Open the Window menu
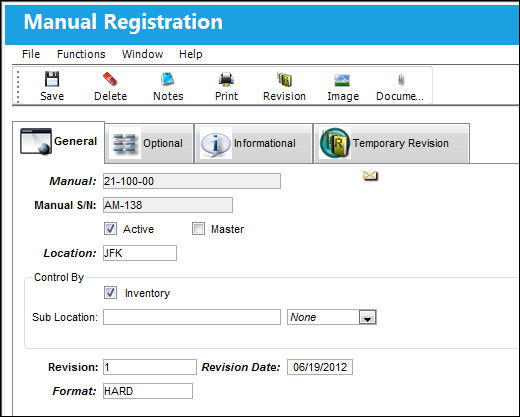 pos(143,54)
